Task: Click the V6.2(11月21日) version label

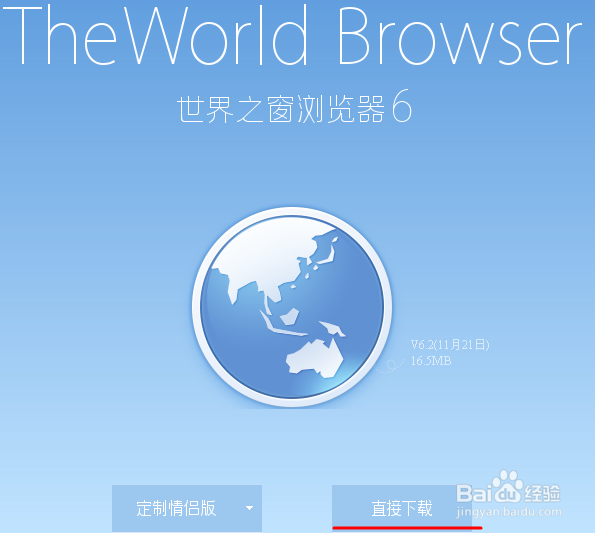Action: pyautogui.click(x=450, y=344)
